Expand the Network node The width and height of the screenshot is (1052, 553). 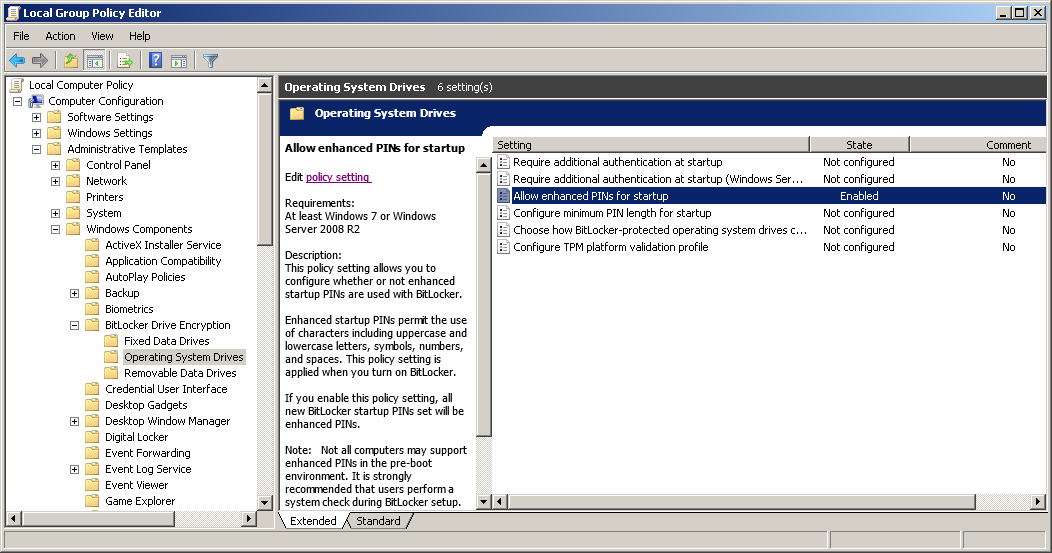coord(56,181)
